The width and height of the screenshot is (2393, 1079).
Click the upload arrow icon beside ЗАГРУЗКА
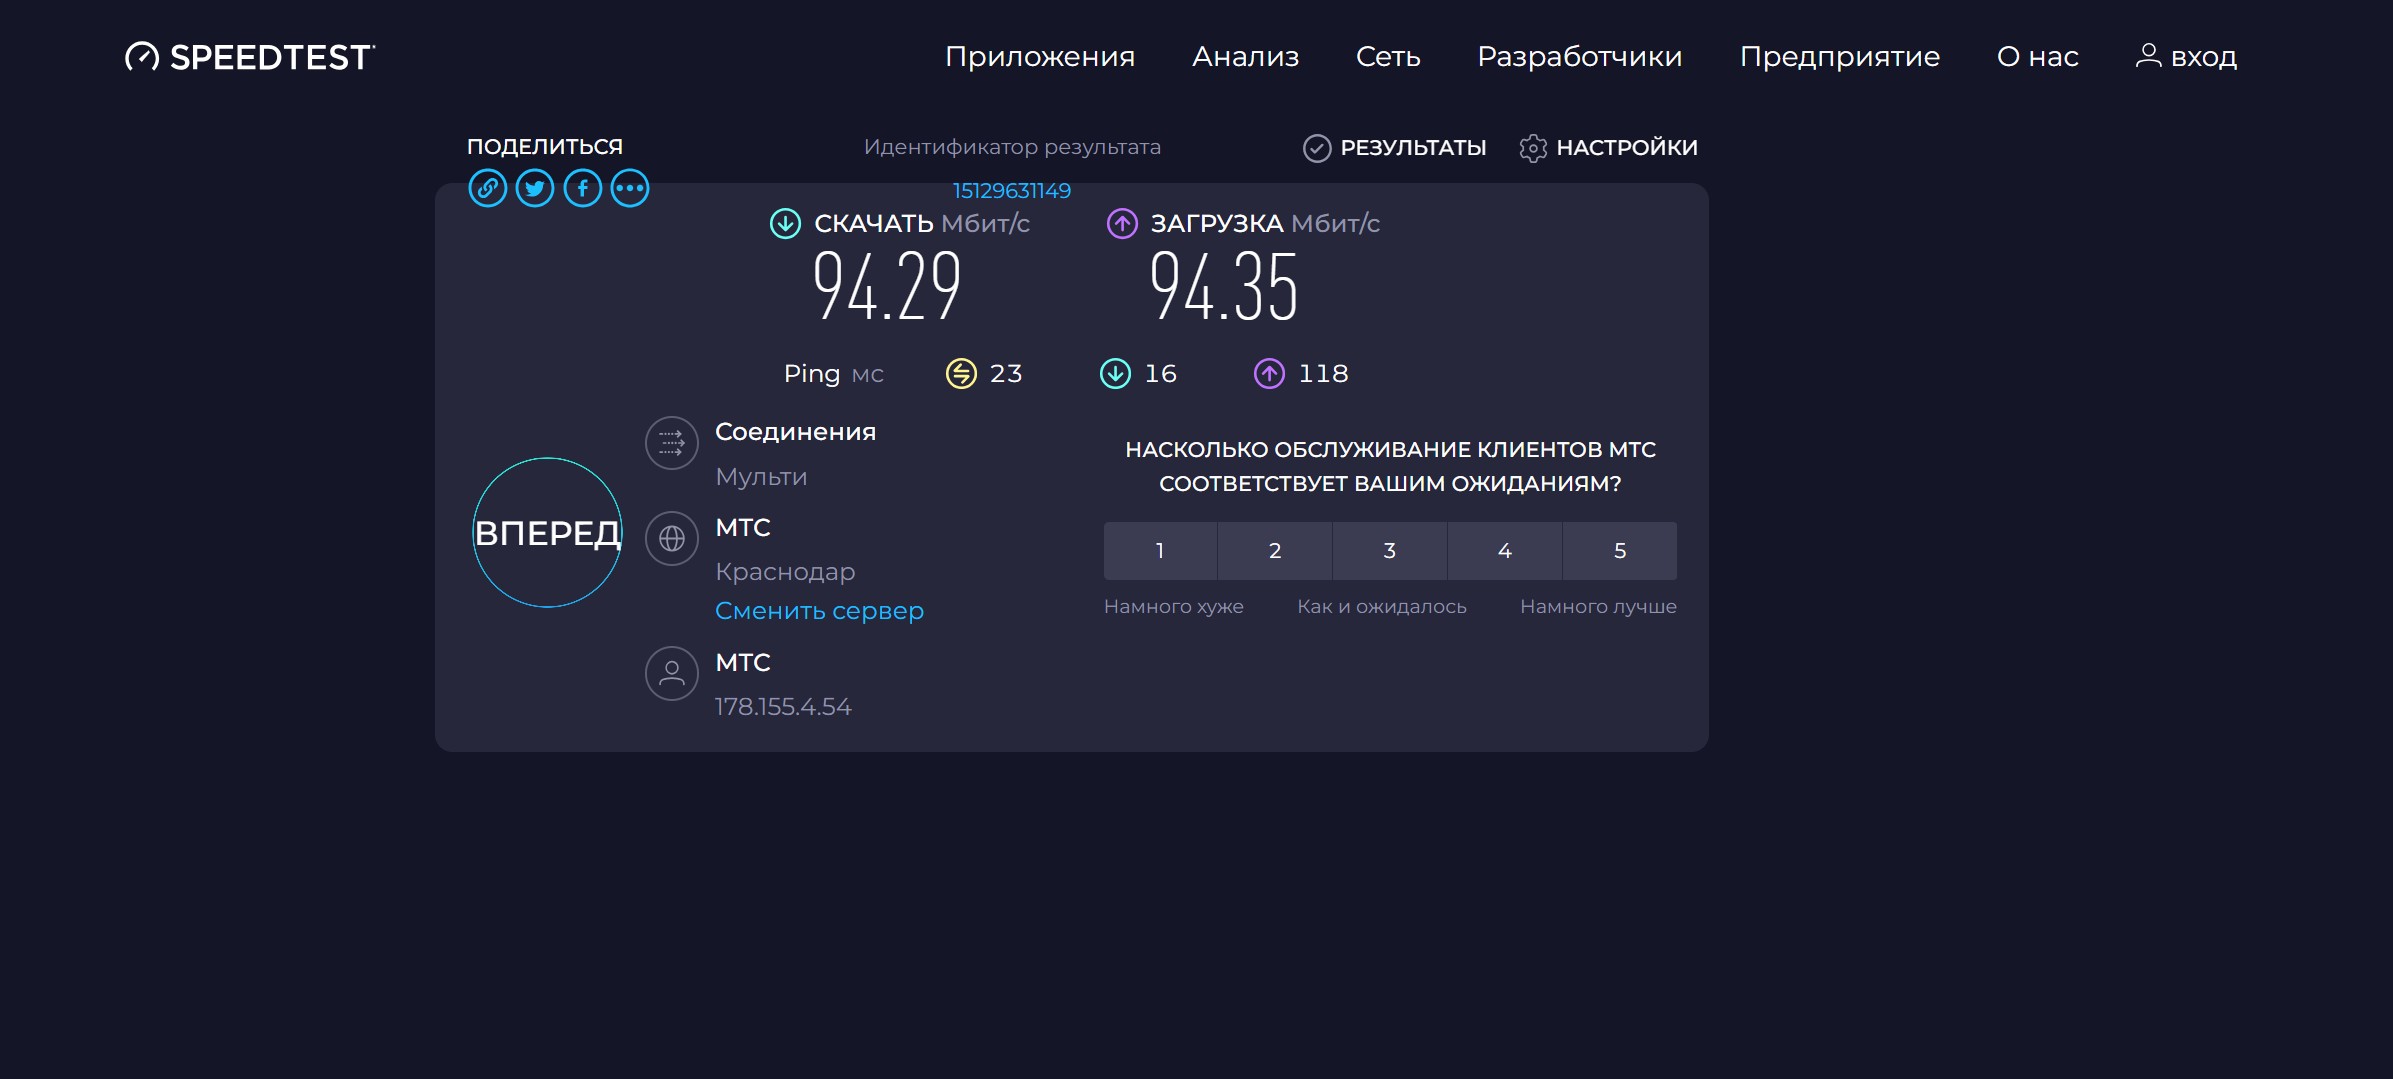coord(1122,223)
